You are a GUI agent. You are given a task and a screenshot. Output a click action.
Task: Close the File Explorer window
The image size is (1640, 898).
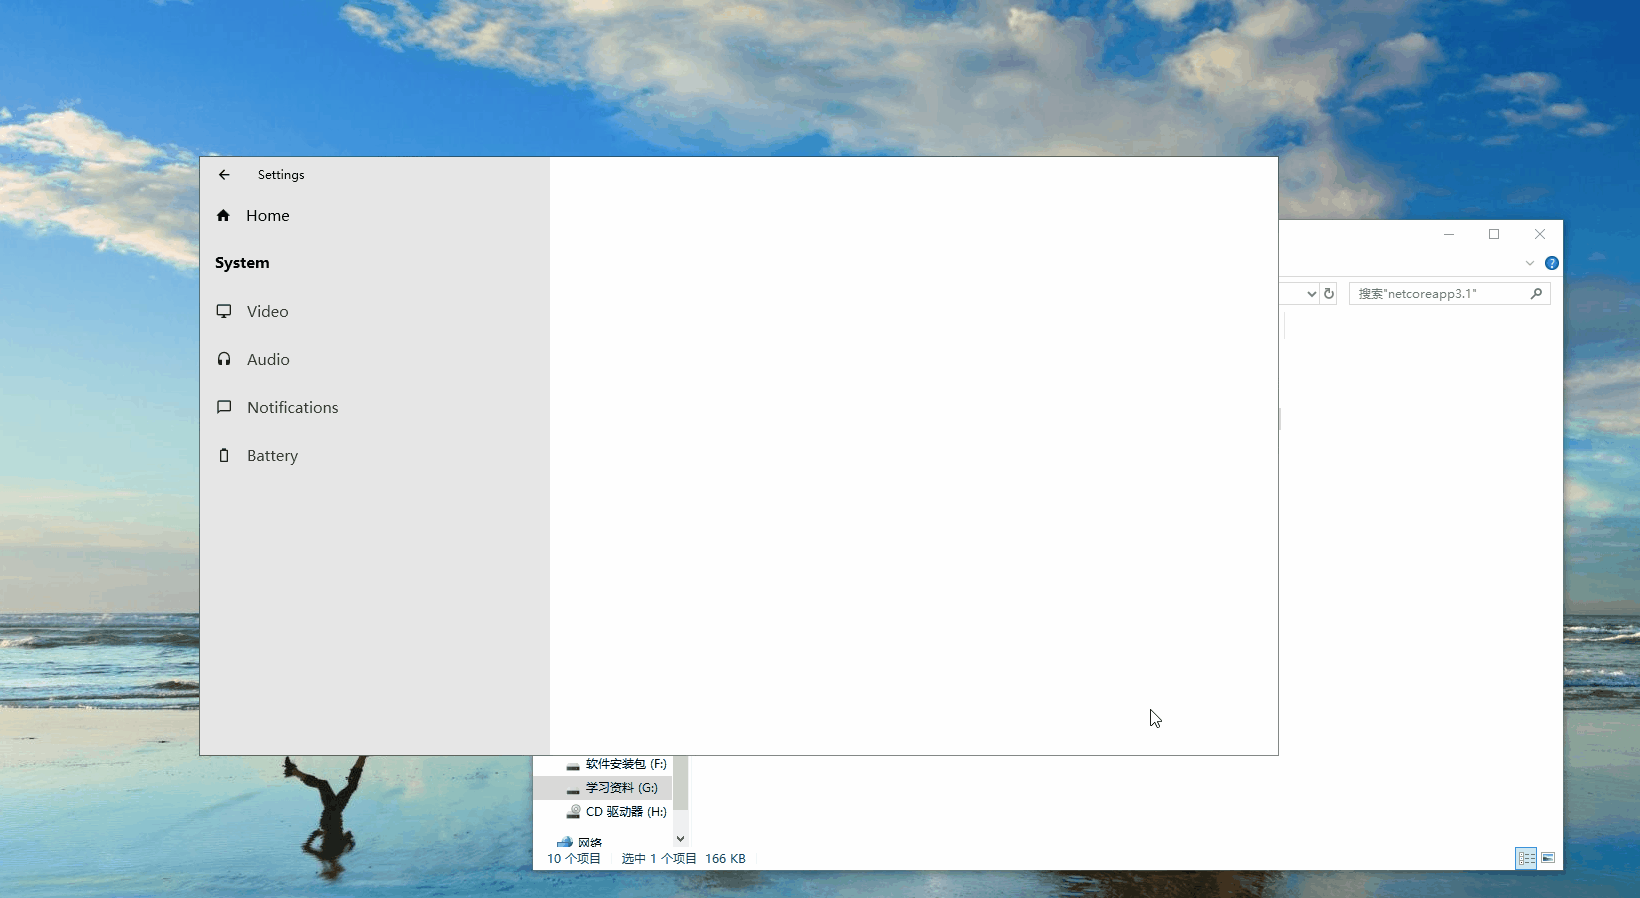point(1540,234)
